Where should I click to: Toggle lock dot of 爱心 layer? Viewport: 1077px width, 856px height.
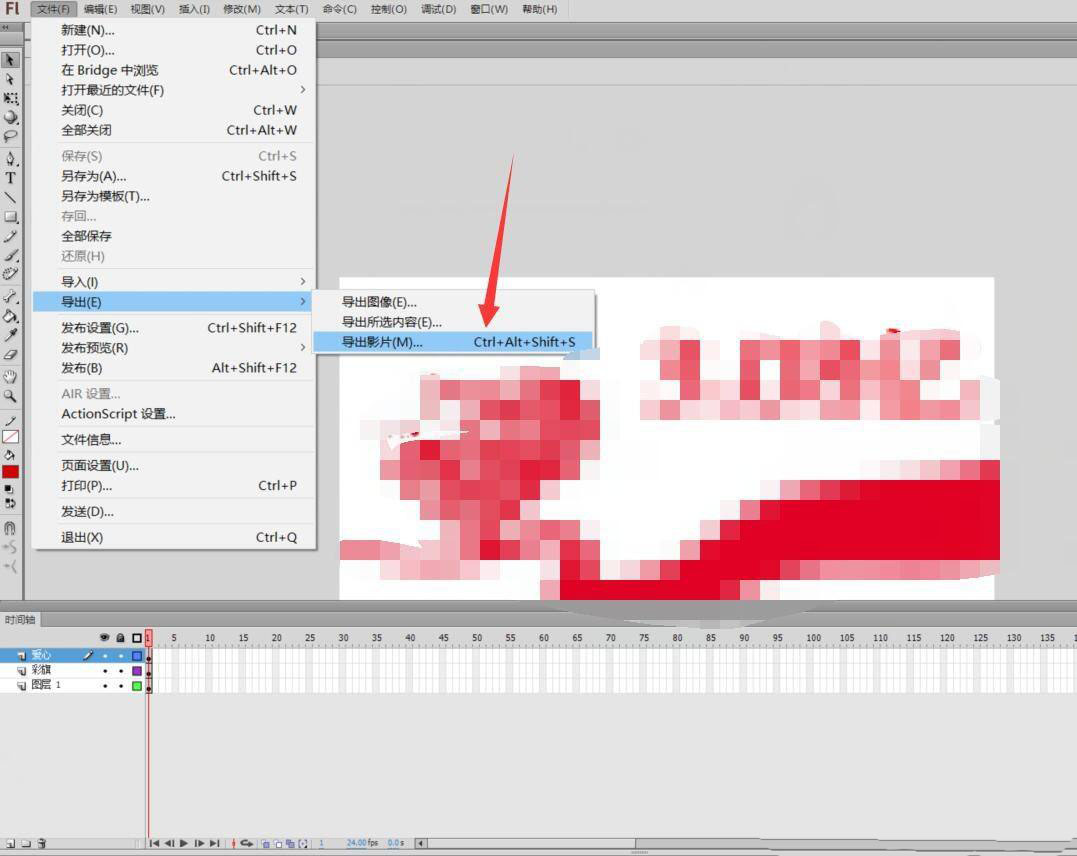pos(121,656)
